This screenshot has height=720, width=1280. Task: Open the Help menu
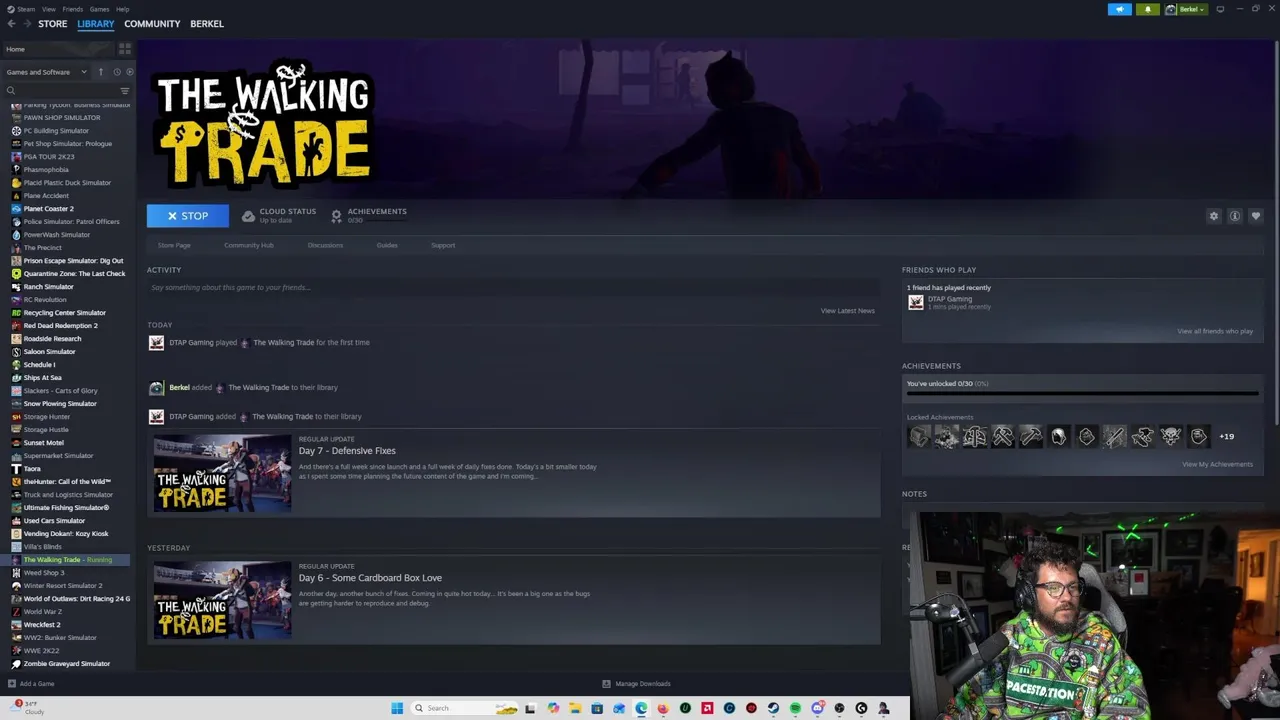point(122,9)
